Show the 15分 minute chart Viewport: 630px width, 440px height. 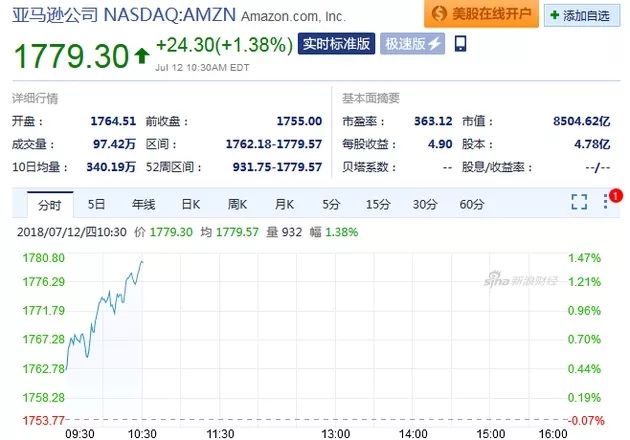point(377,204)
